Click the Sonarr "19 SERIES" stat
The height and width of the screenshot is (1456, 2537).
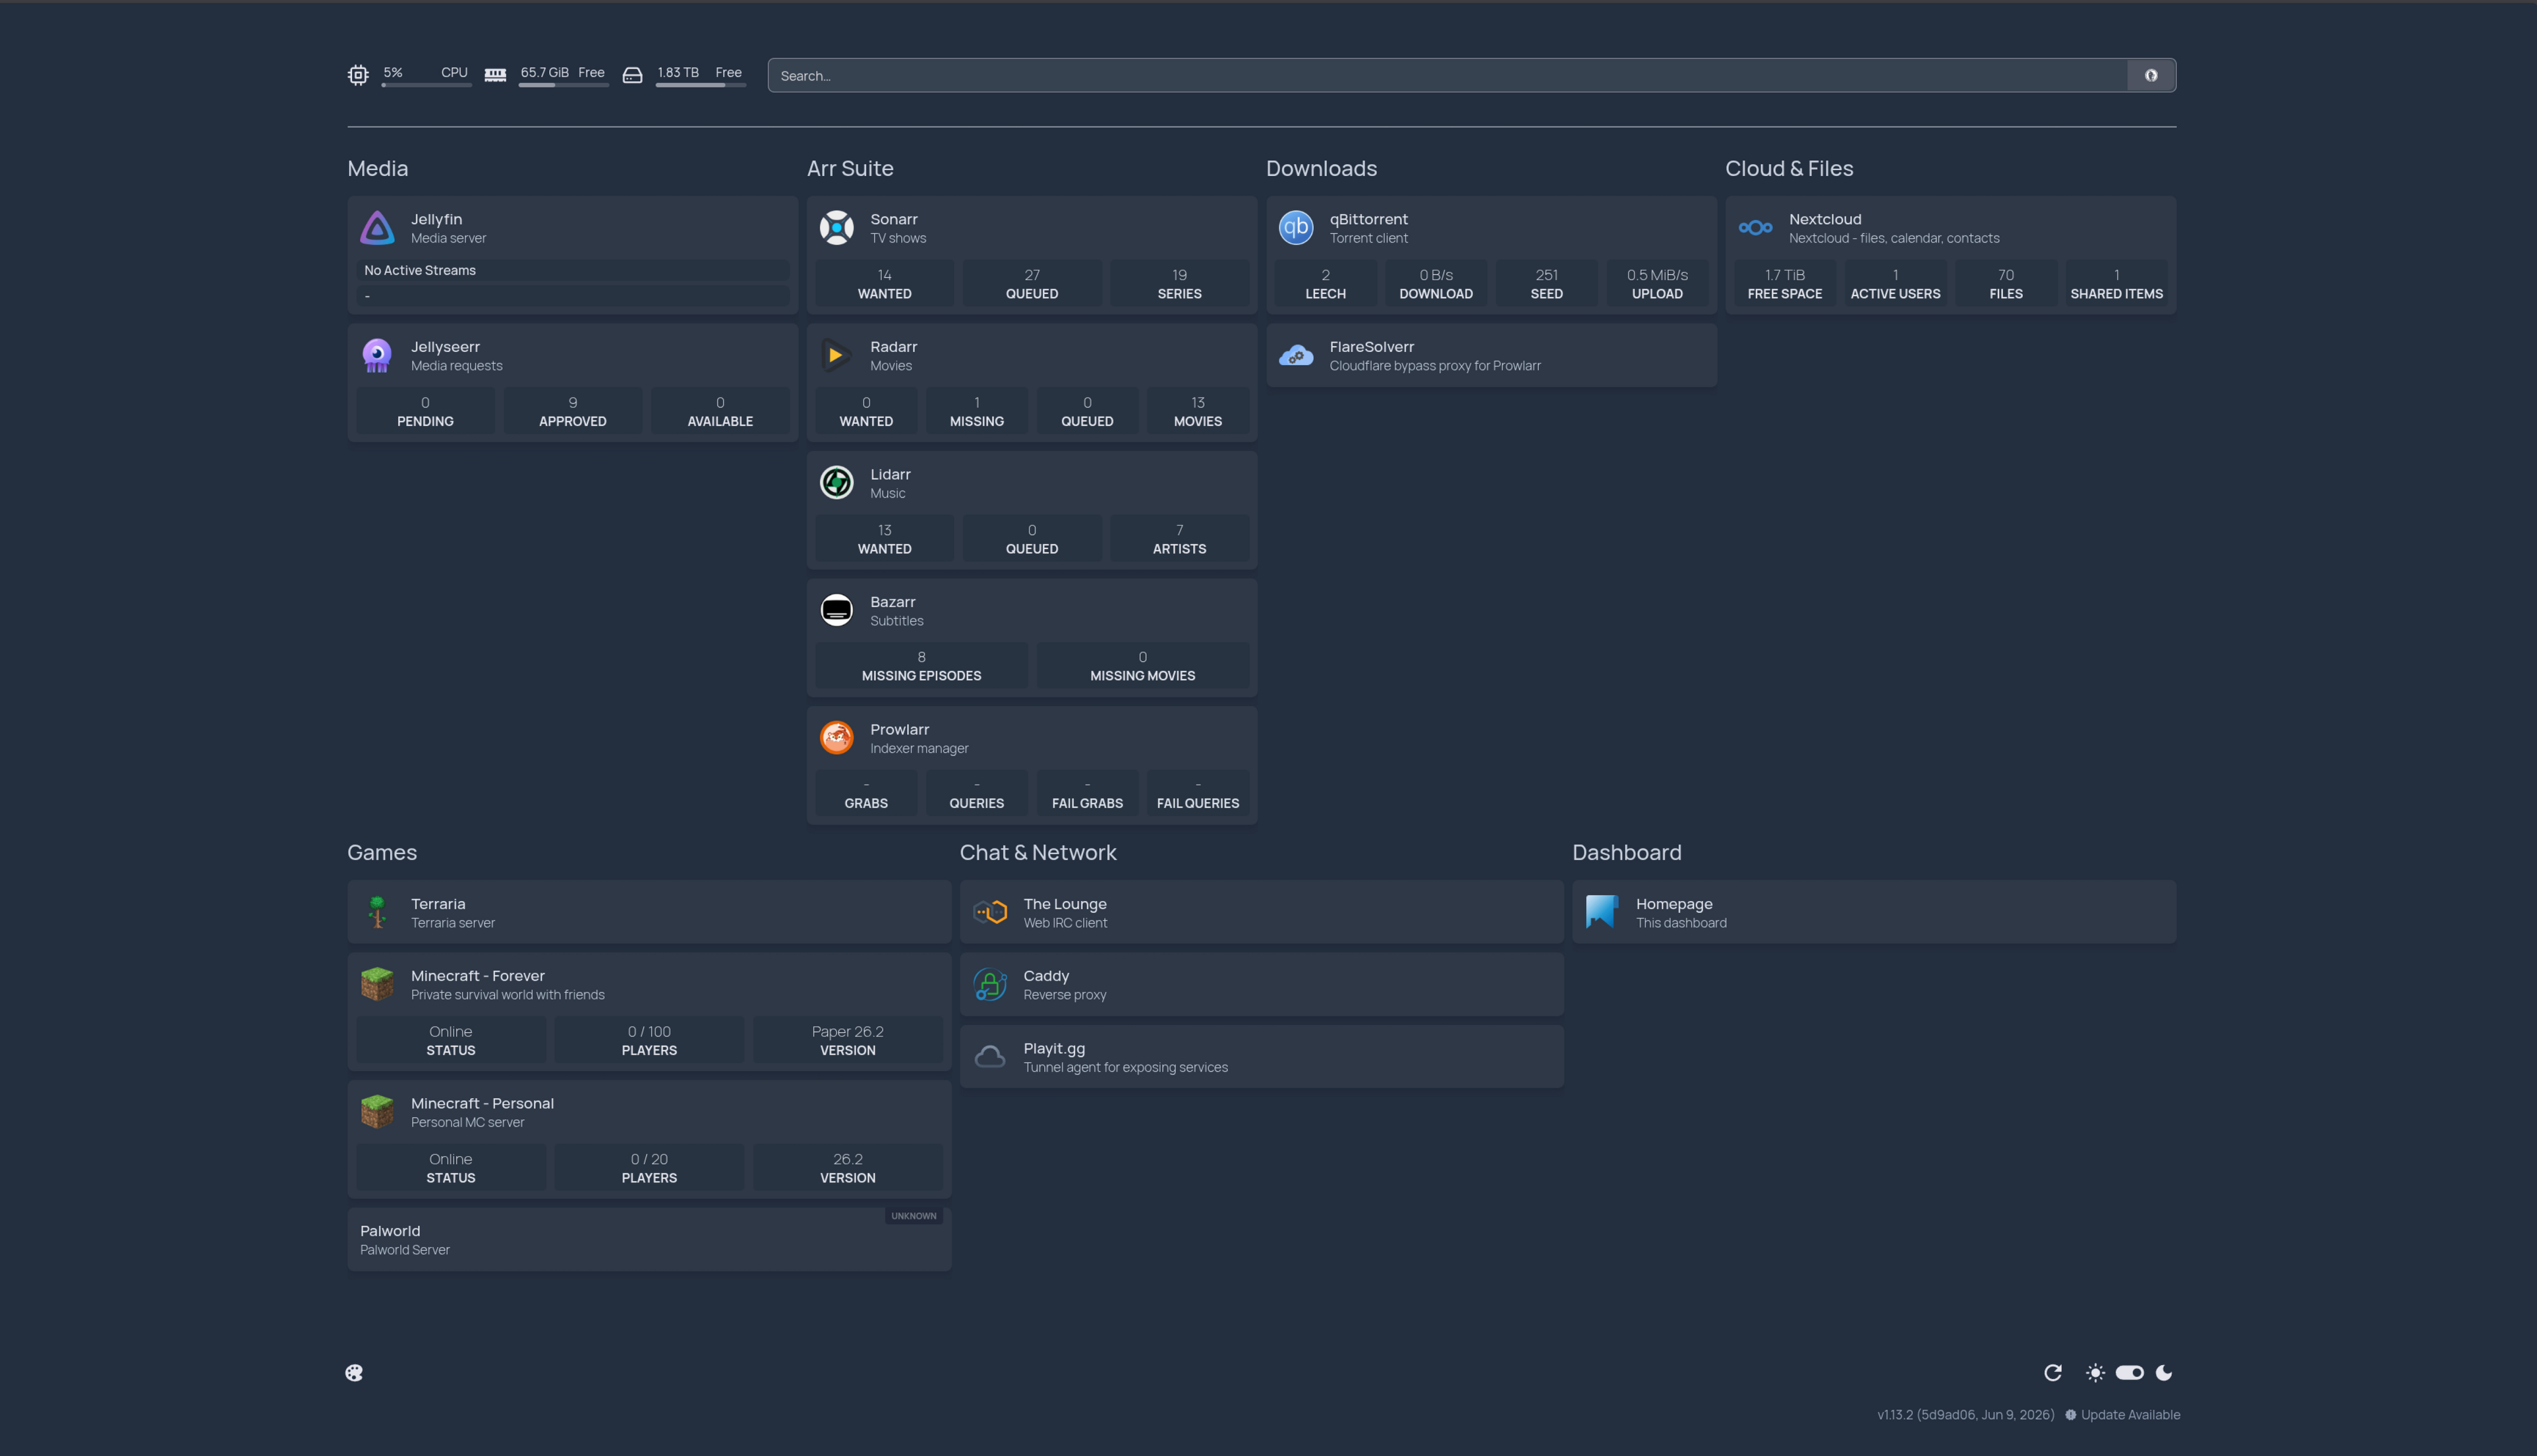pos(1179,284)
